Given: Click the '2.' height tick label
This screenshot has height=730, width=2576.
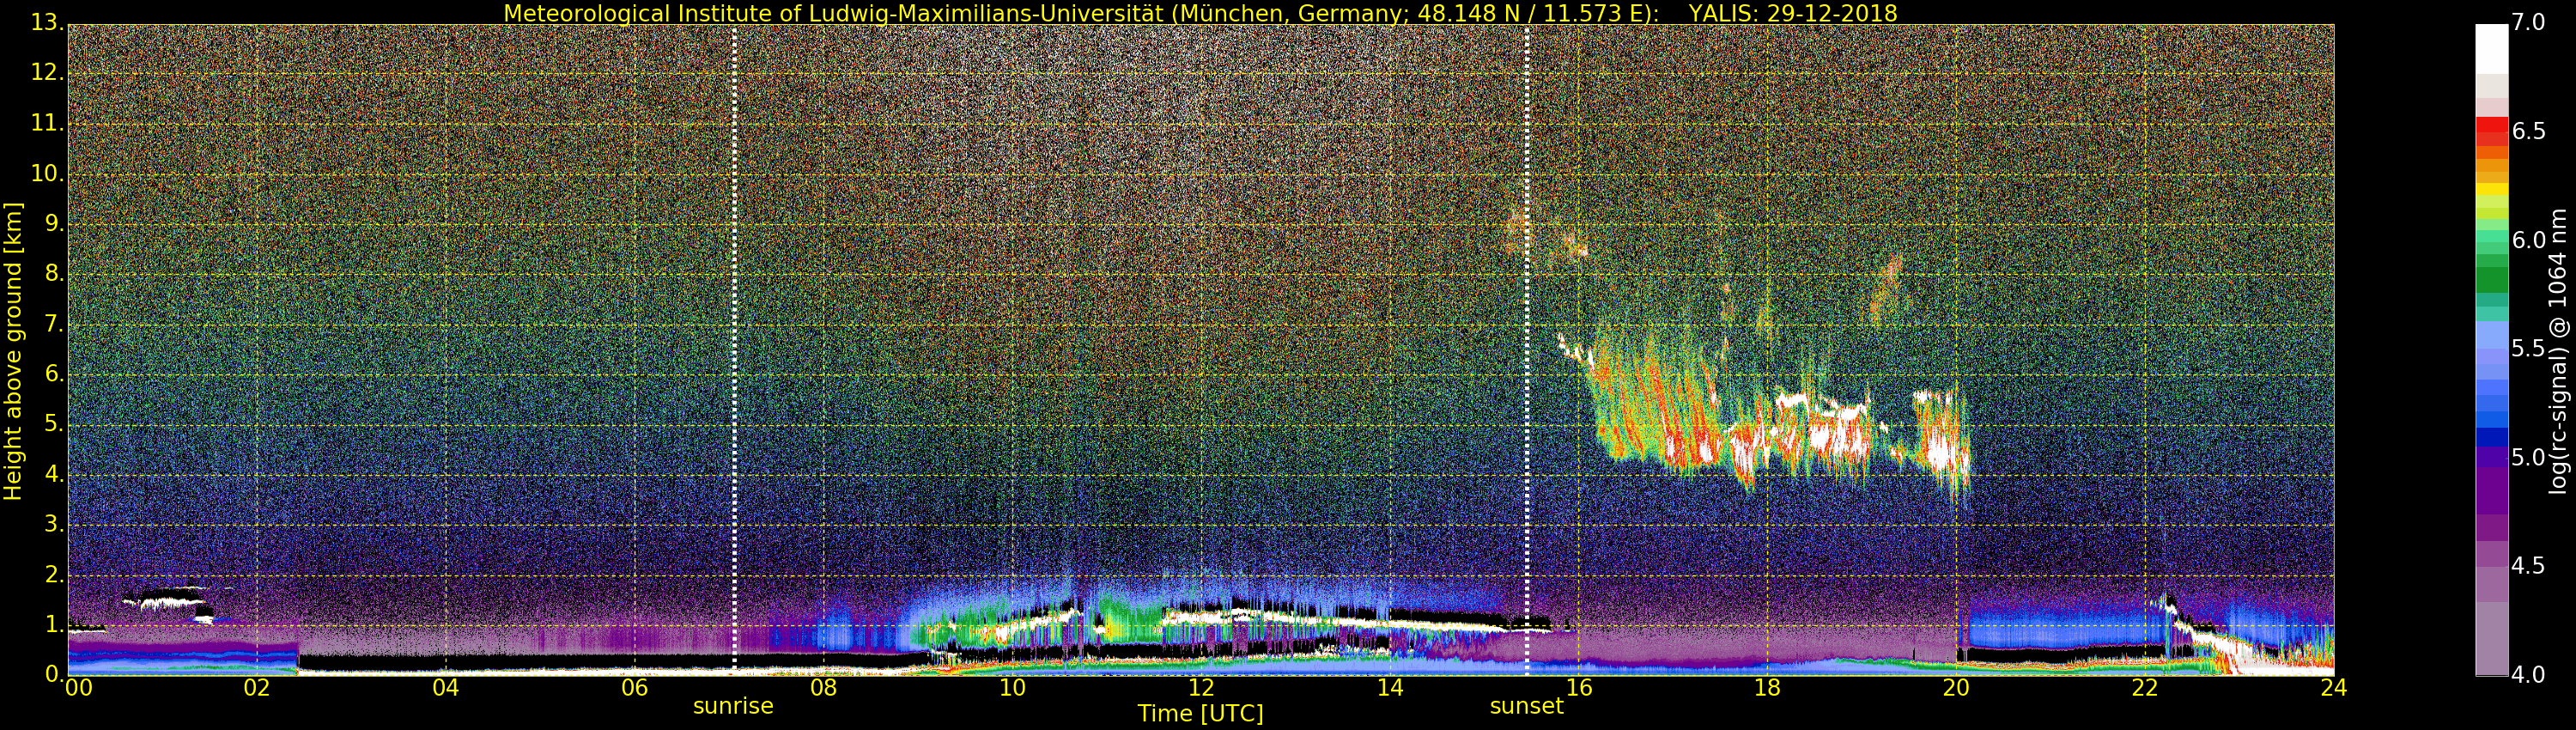Looking at the screenshot, I should [x=54, y=575].
